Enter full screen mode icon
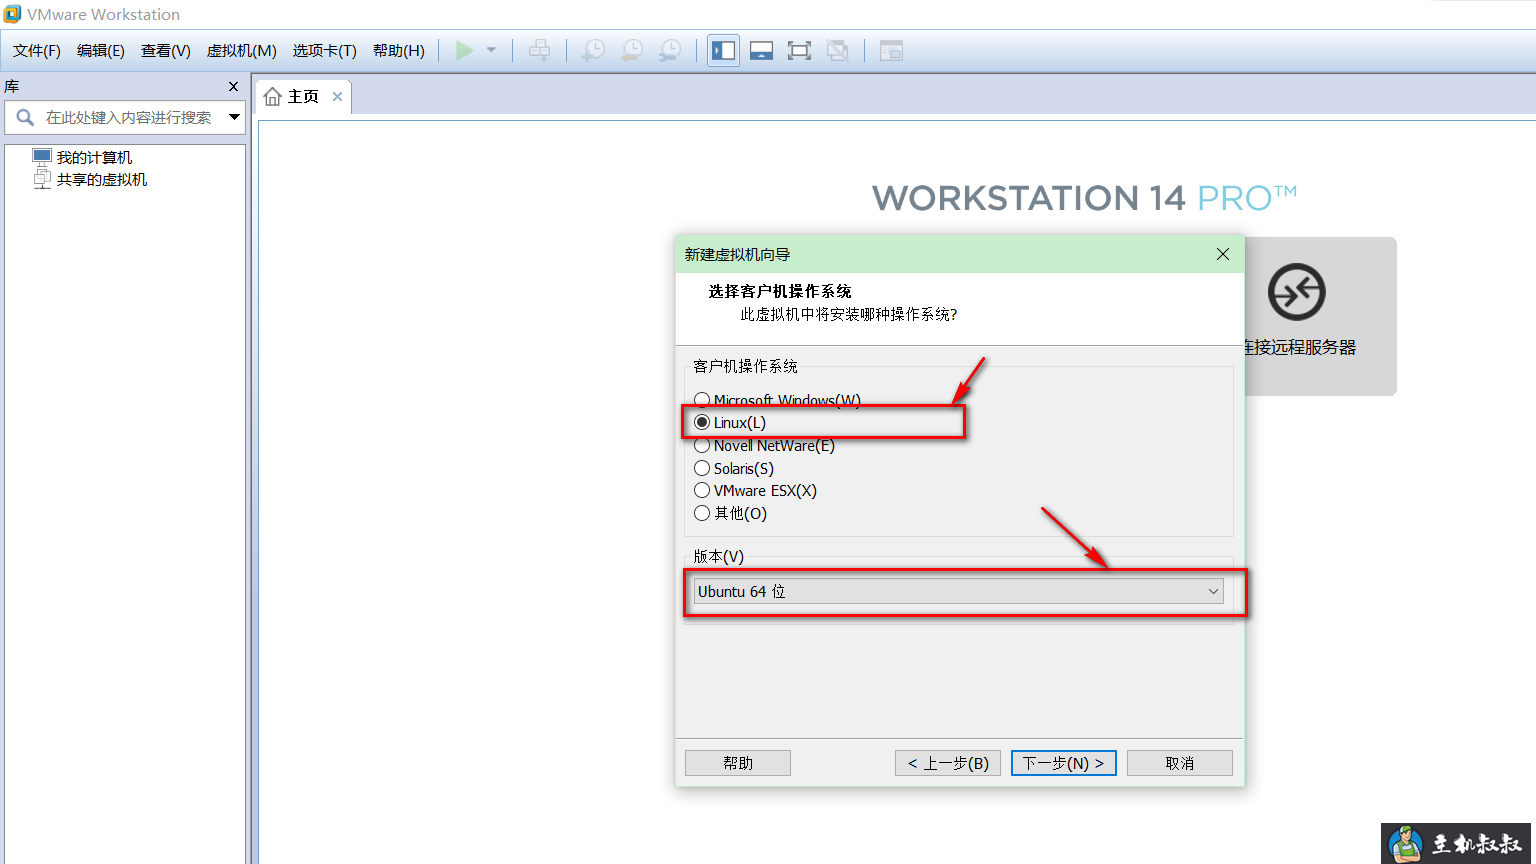 coord(799,50)
